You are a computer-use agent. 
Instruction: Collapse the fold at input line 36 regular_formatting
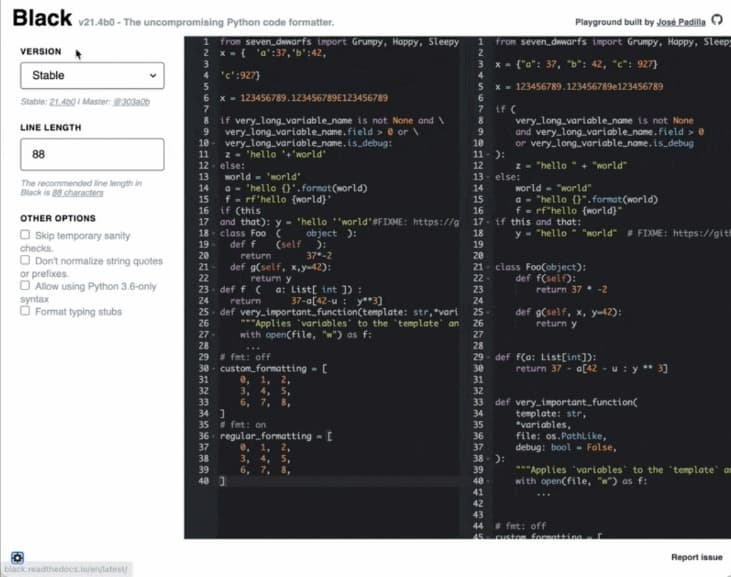[x=214, y=436]
